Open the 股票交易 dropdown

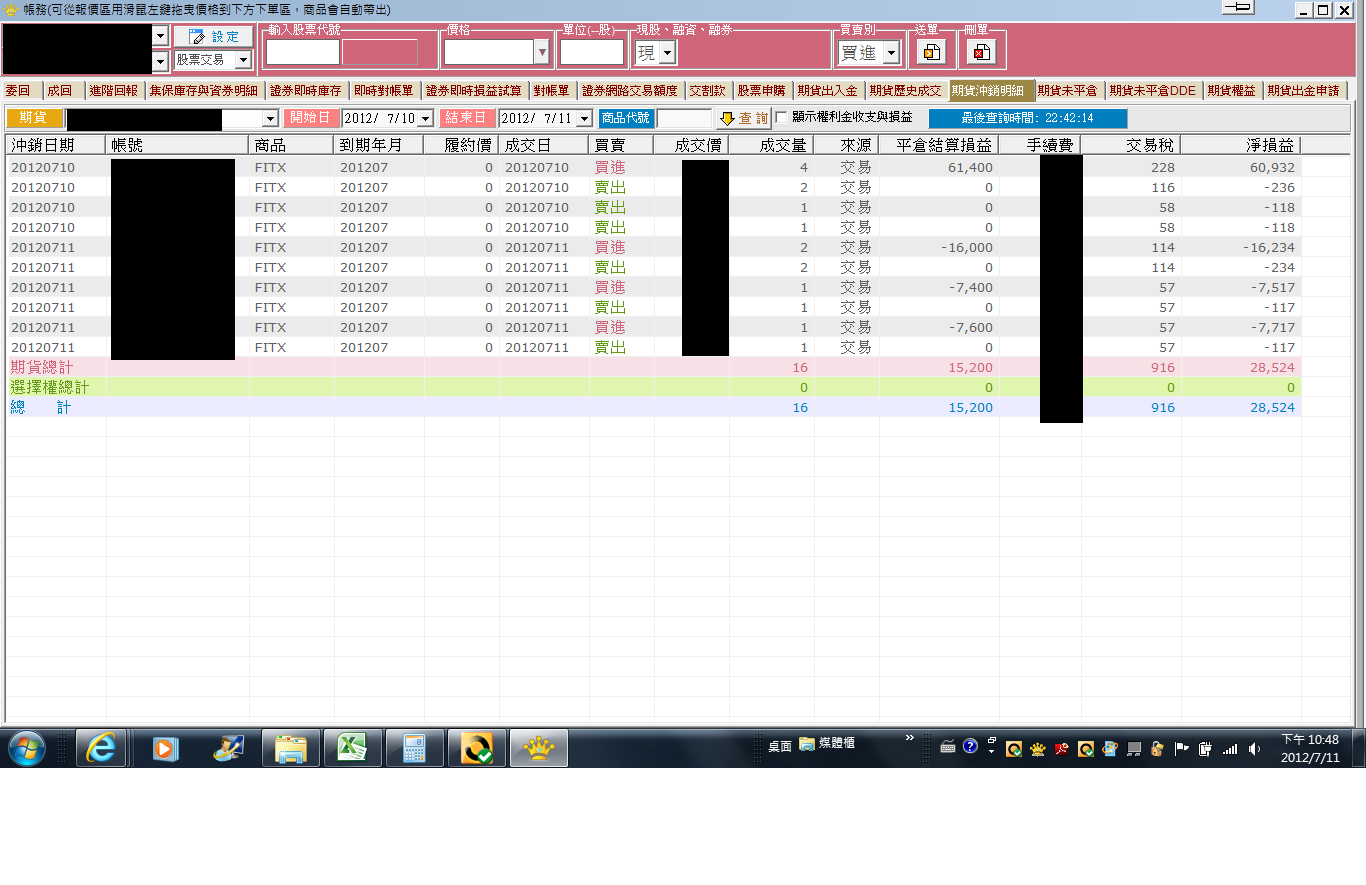pos(243,60)
